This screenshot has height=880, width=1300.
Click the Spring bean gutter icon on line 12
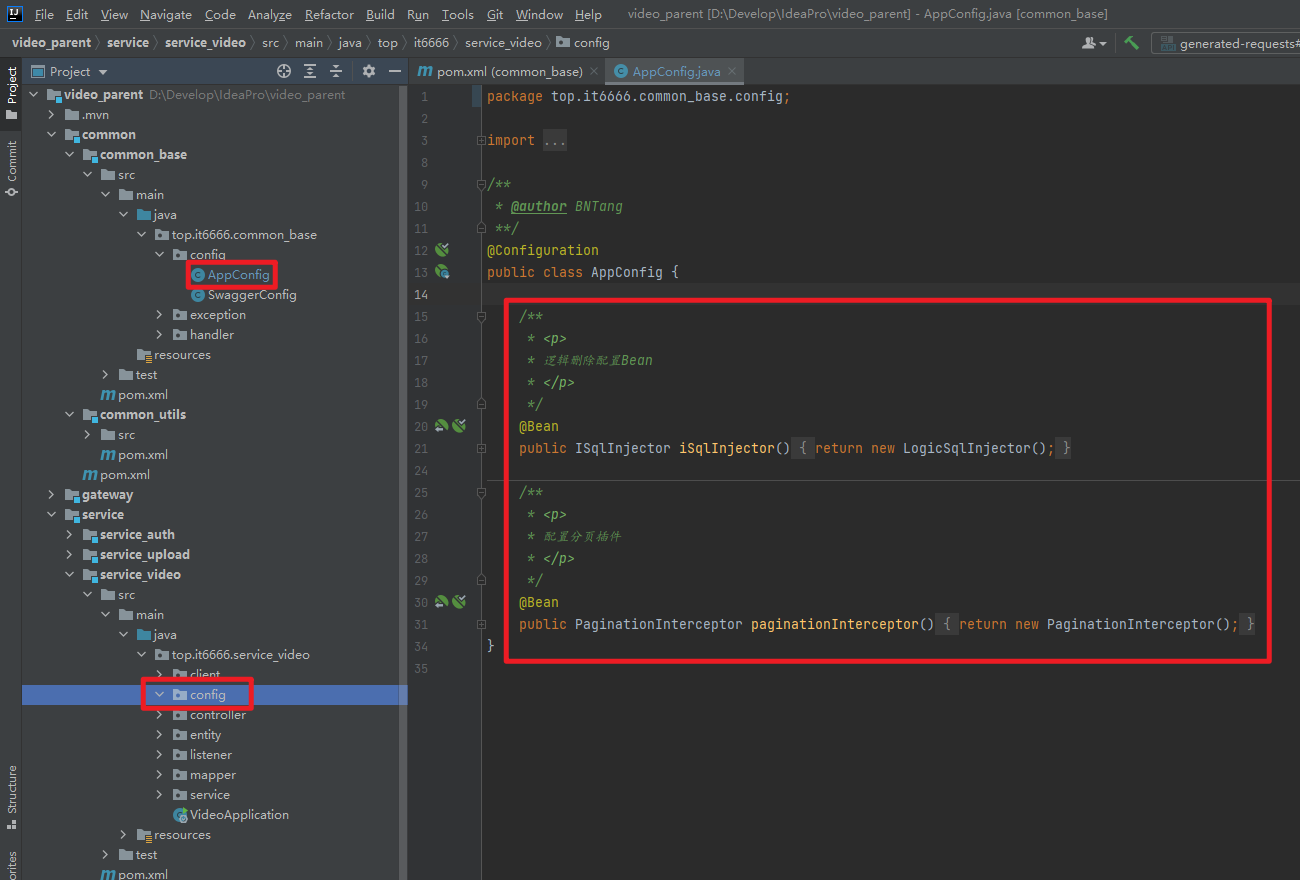click(x=442, y=250)
